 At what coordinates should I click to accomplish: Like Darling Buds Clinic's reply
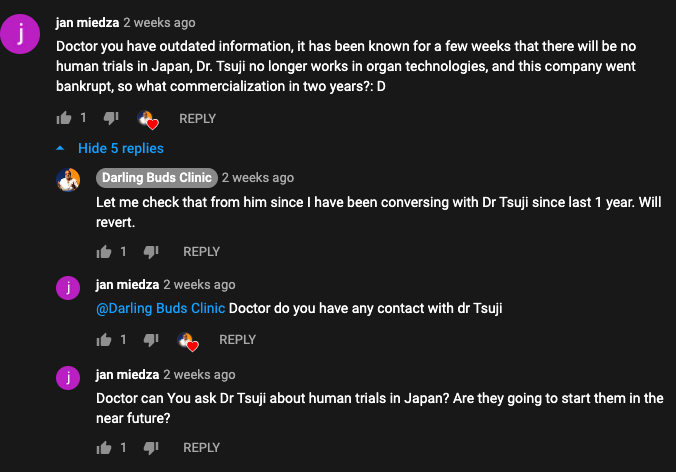tap(104, 252)
